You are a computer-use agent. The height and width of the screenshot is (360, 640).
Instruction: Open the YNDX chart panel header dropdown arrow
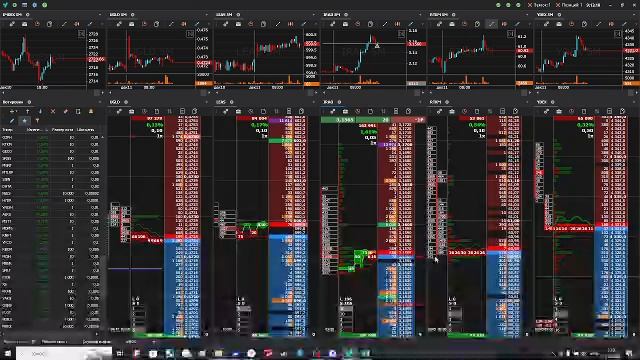pyautogui.click(x=635, y=15)
